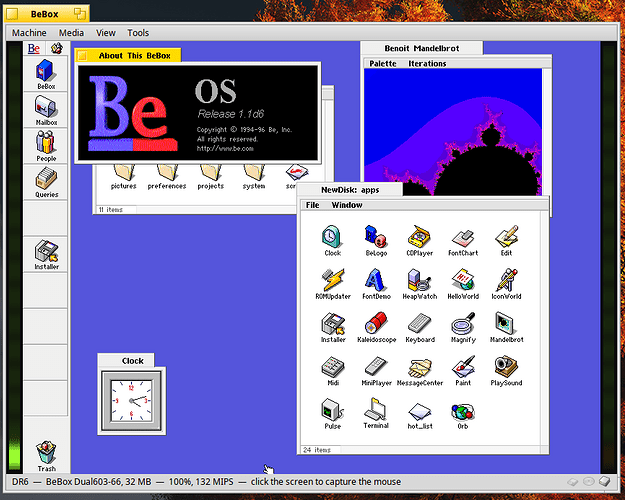Viewport: 625px width, 500px height.
Task: Open File menu in apps window
Action: click(x=312, y=205)
